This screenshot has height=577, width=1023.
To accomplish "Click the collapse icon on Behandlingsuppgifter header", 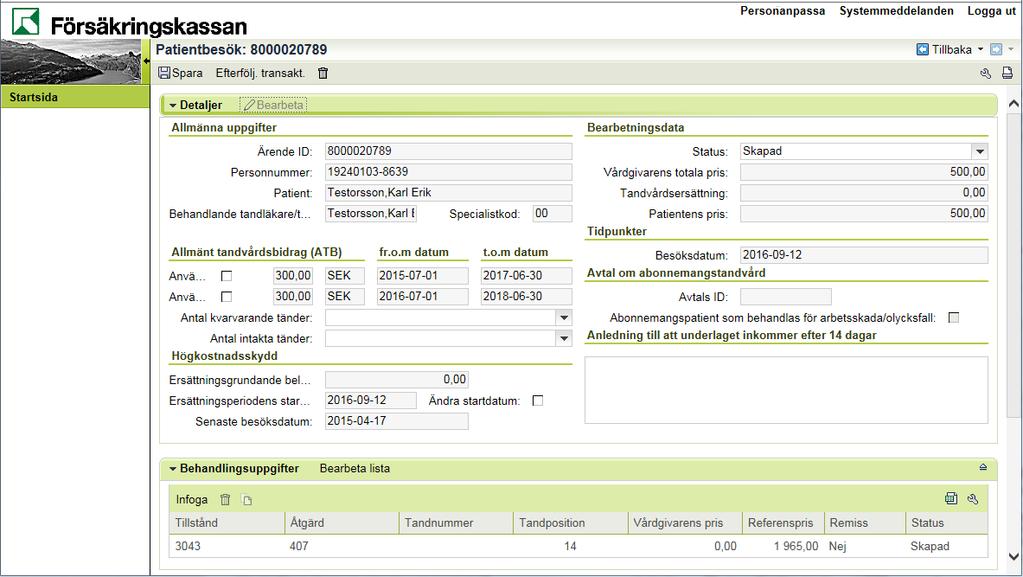I will tap(983, 467).
